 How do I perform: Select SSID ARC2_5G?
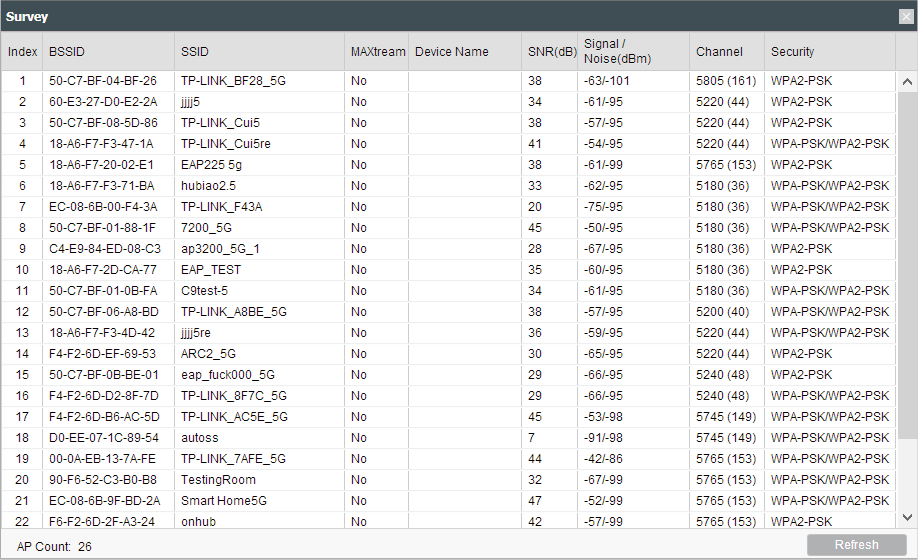point(208,354)
